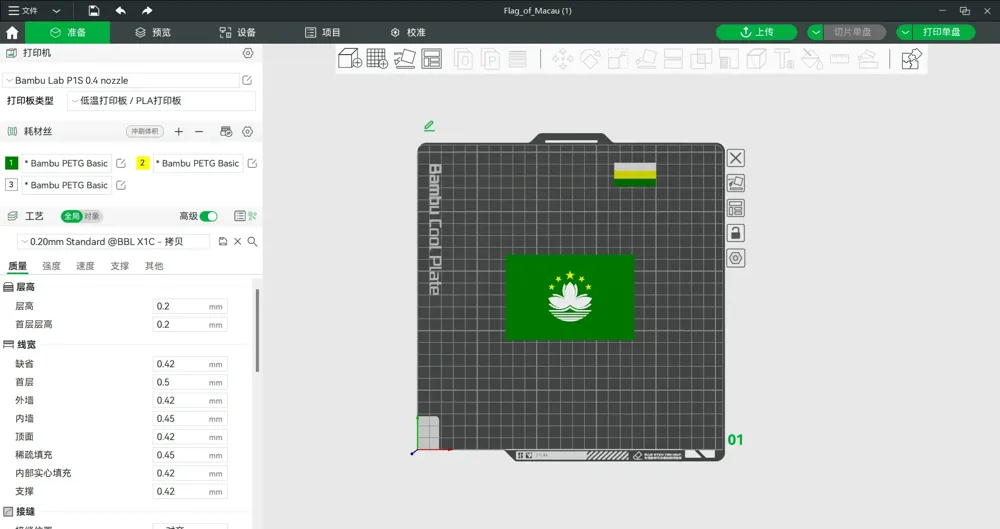1000x529 pixels.
Task: Select the 速度 speed settings tab
Action: click(85, 266)
